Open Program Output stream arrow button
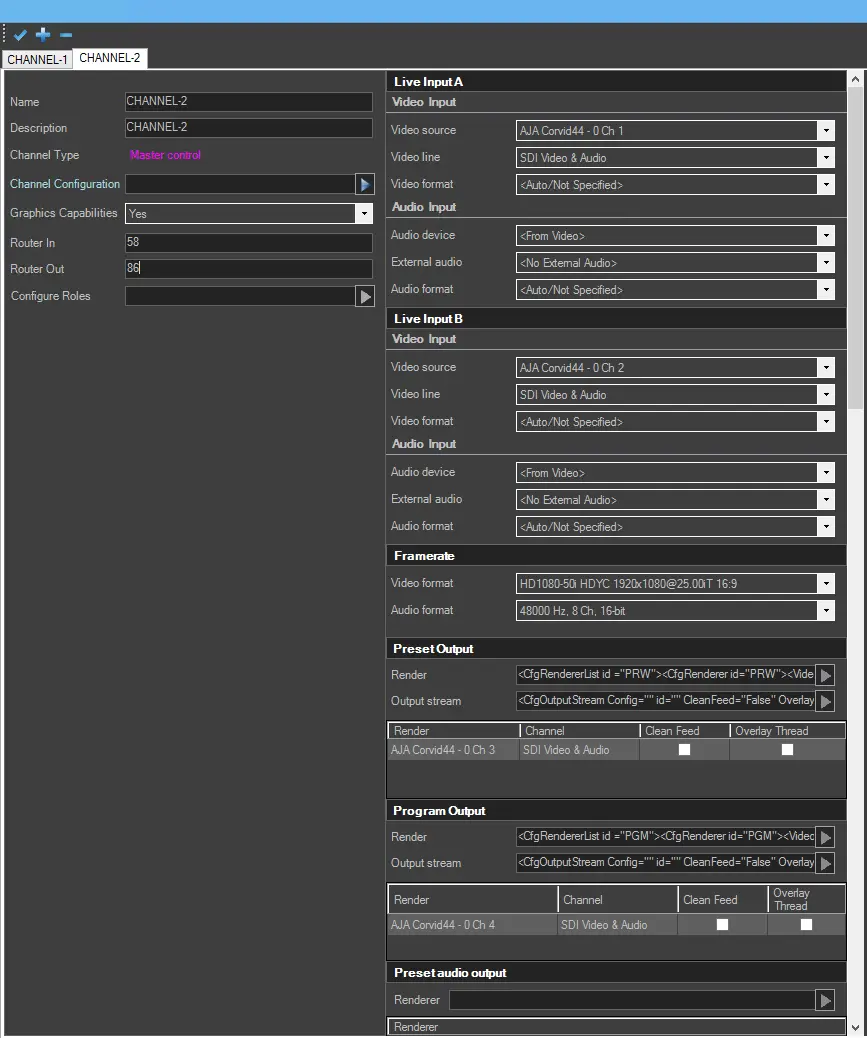The width and height of the screenshot is (867, 1038). coord(826,863)
